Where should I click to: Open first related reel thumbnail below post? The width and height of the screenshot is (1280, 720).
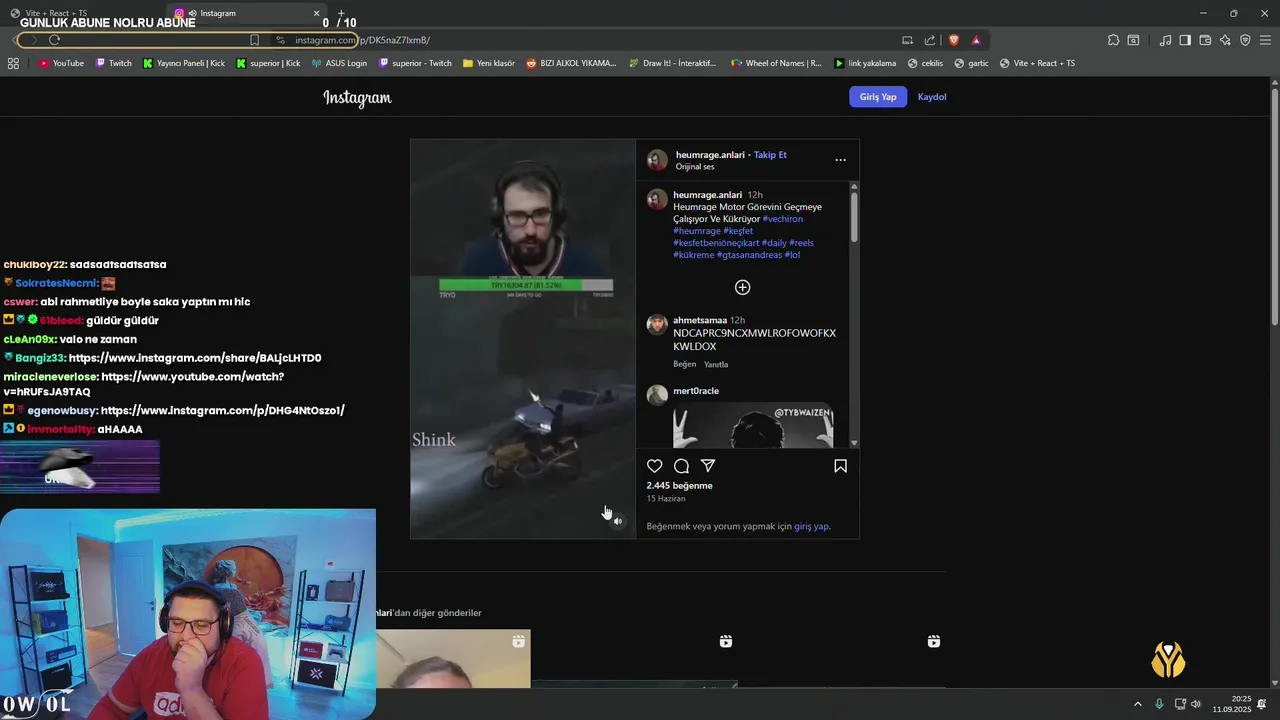453,659
